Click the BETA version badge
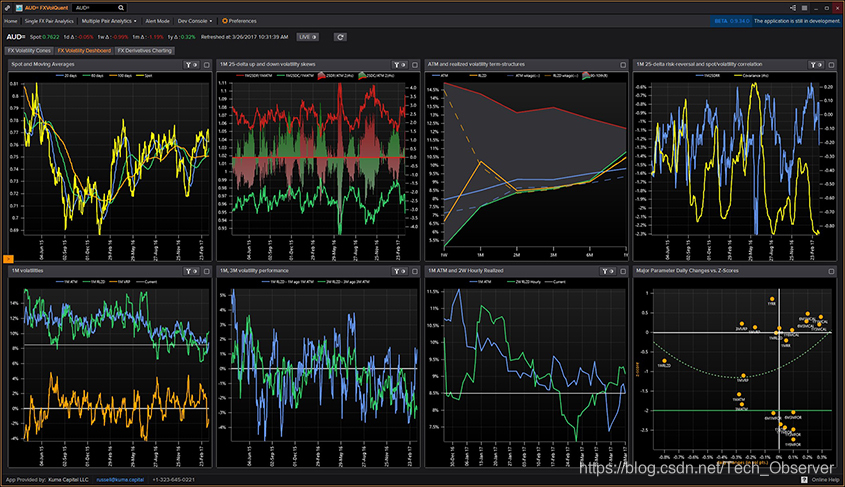 pyautogui.click(x=731, y=21)
